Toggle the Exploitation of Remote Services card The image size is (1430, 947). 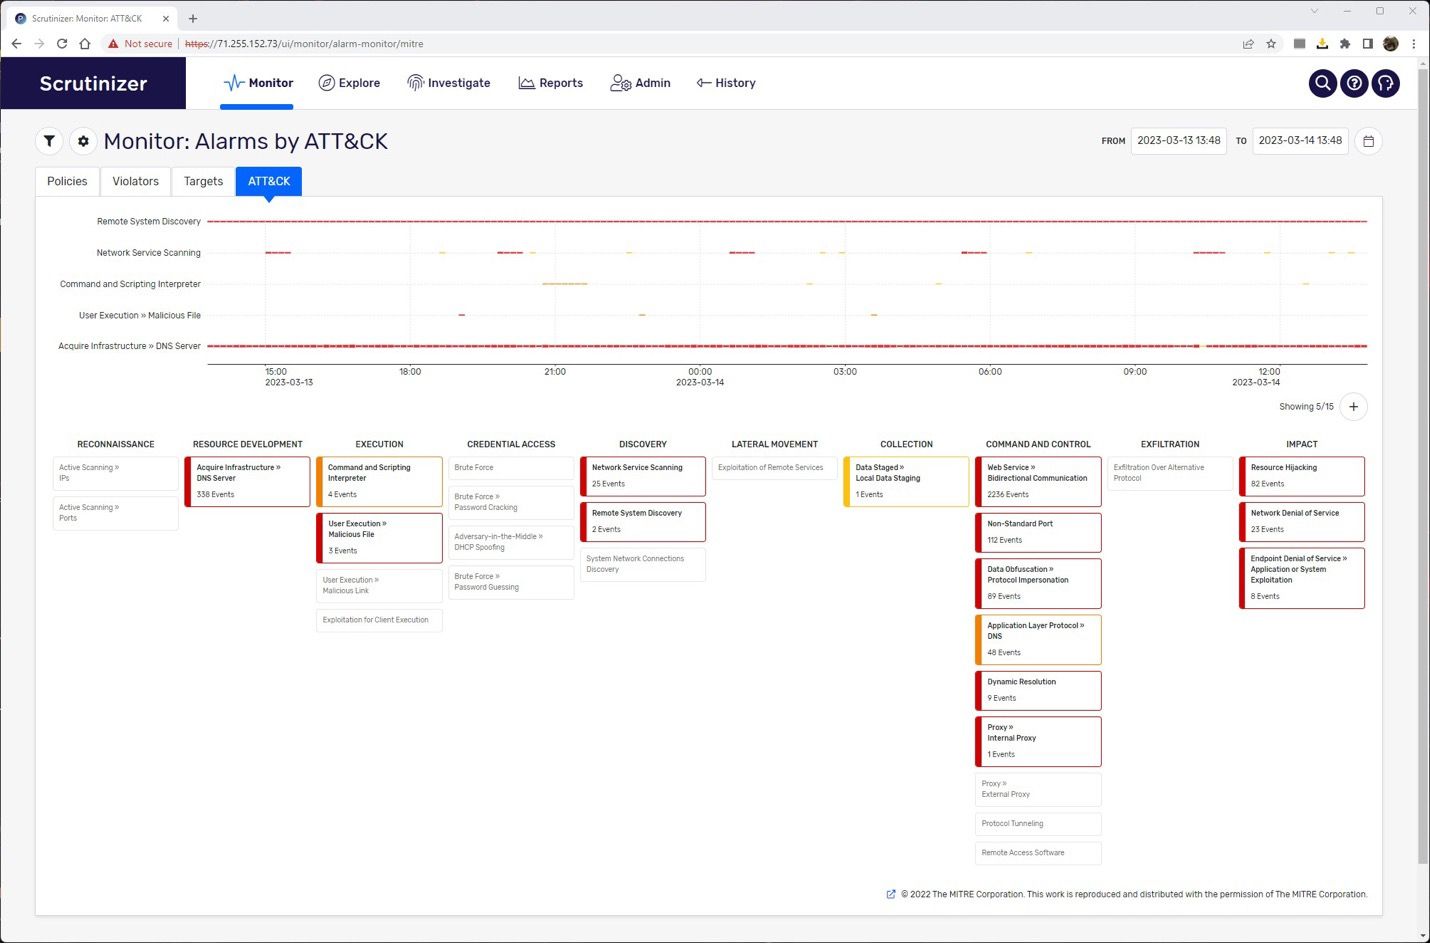pyautogui.click(x=773, y=467)
